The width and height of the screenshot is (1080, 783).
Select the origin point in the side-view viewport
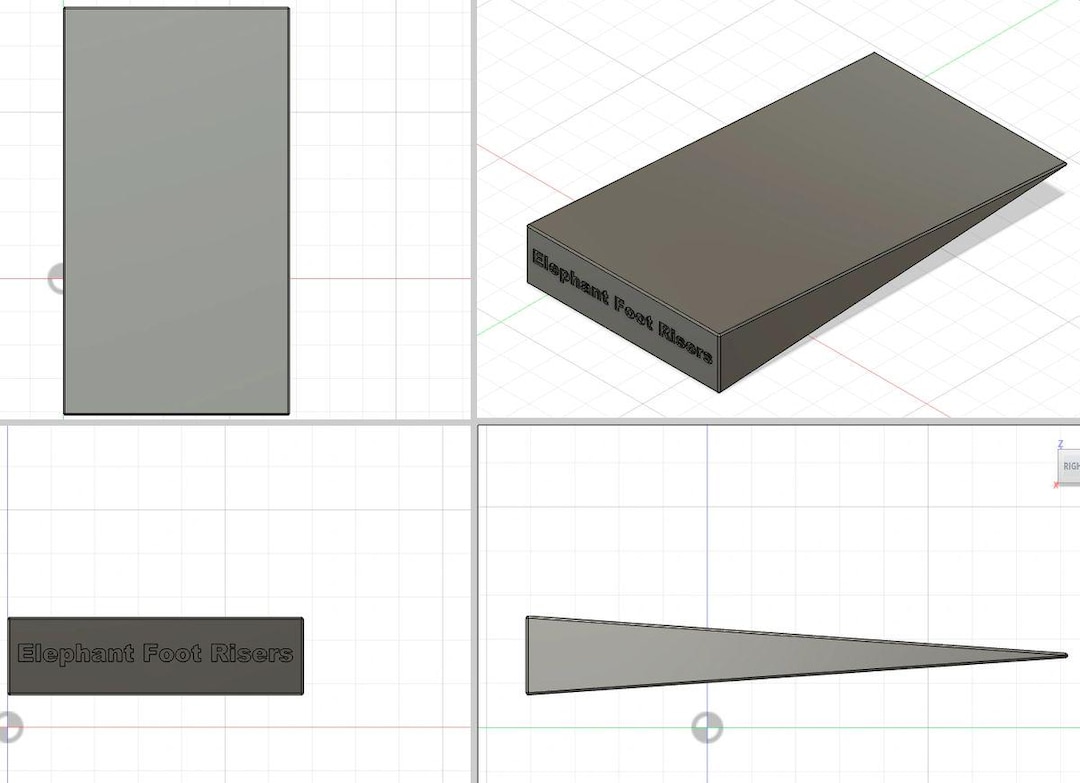coord(707,727)
